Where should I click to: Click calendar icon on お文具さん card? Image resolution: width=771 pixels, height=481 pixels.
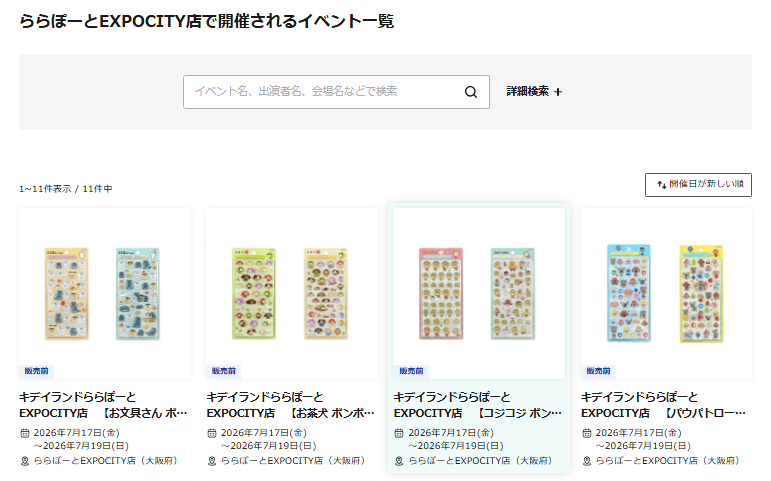coord(25,433)
